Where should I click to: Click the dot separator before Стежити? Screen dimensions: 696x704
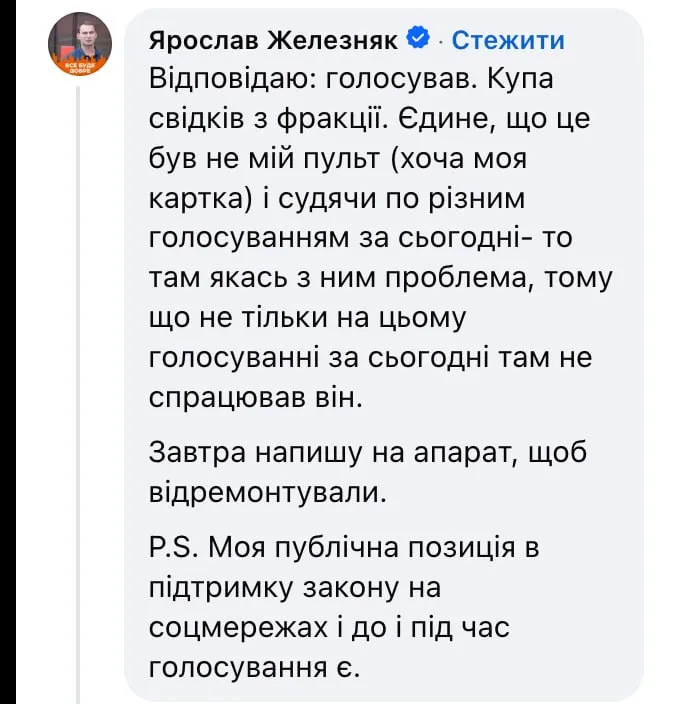coord(441,42)
